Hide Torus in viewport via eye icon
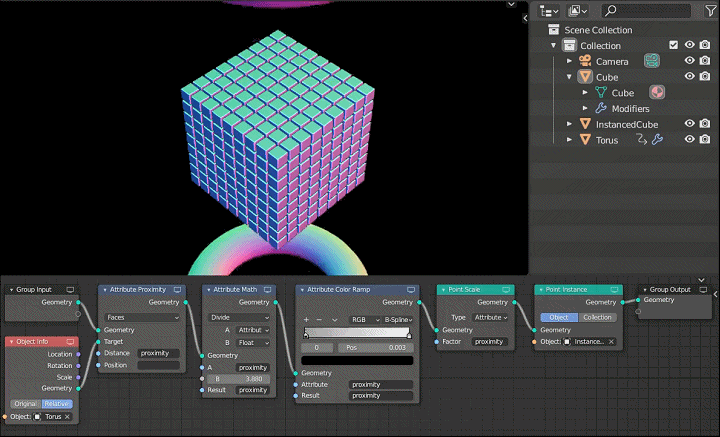 coord(689,140)
